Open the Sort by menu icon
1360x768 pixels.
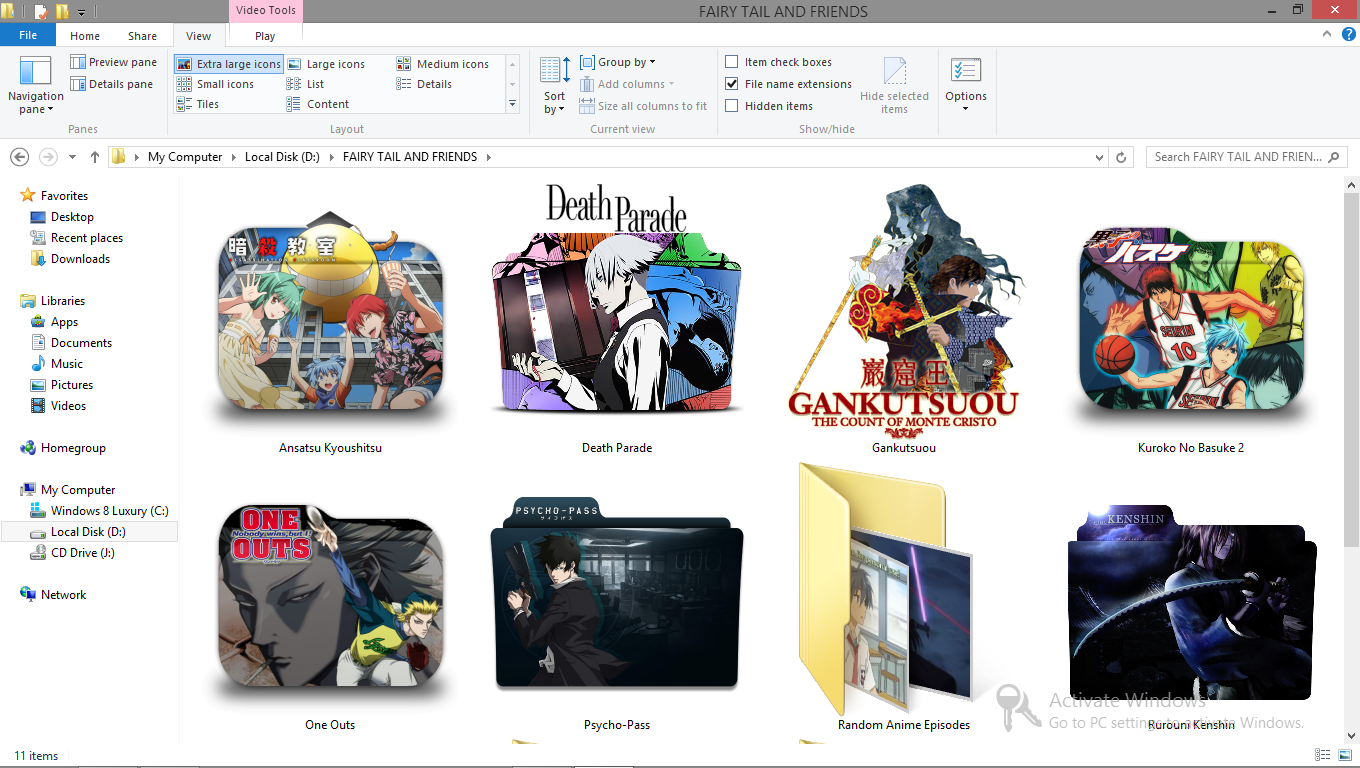click(554, 72)
